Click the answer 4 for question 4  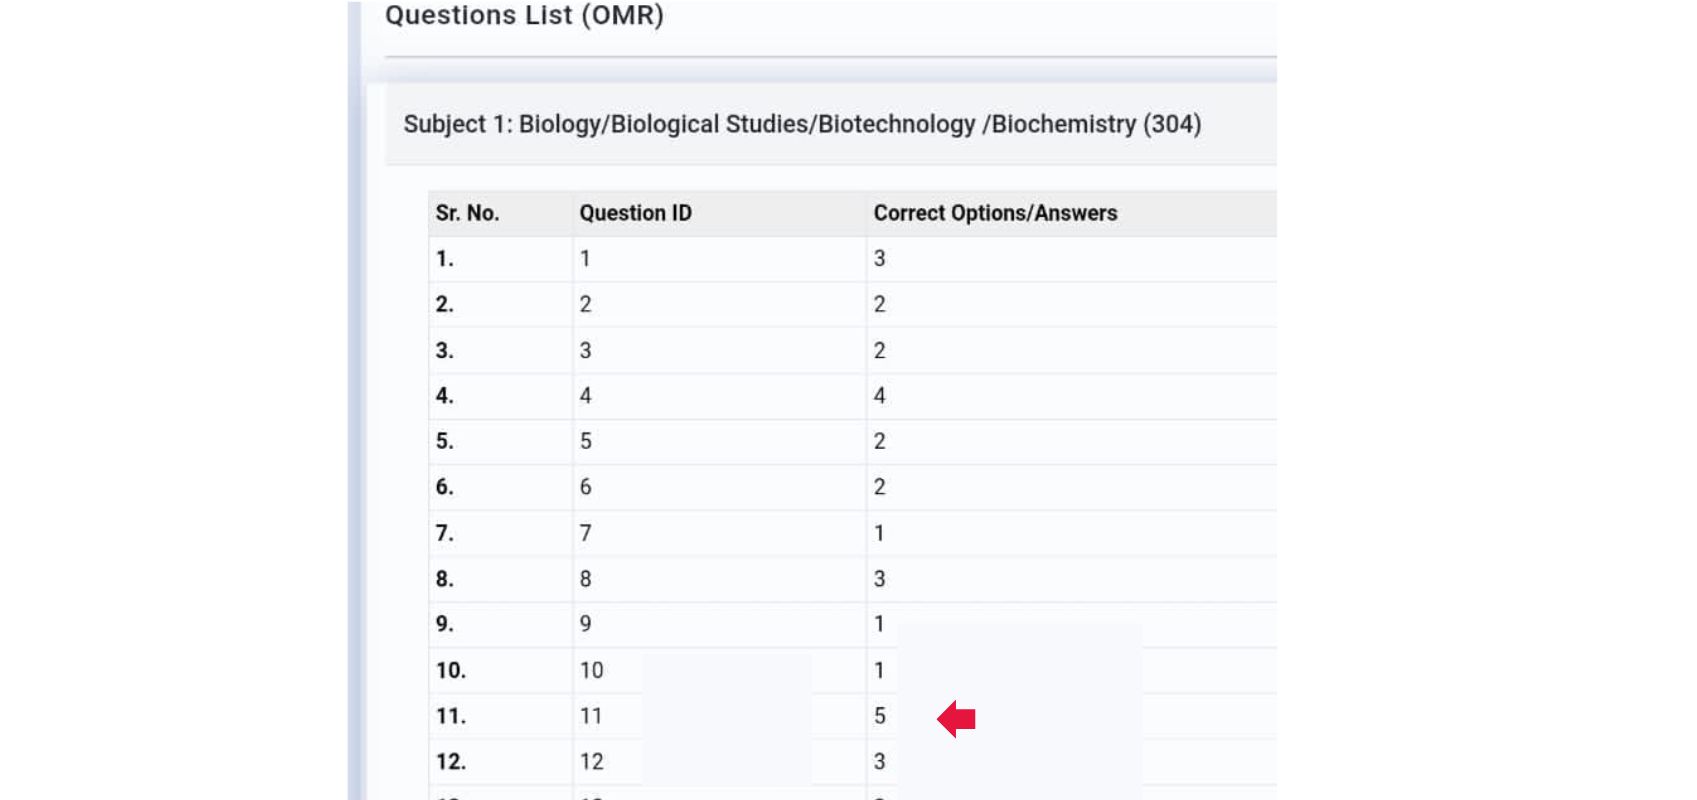(x=879, y=396)
